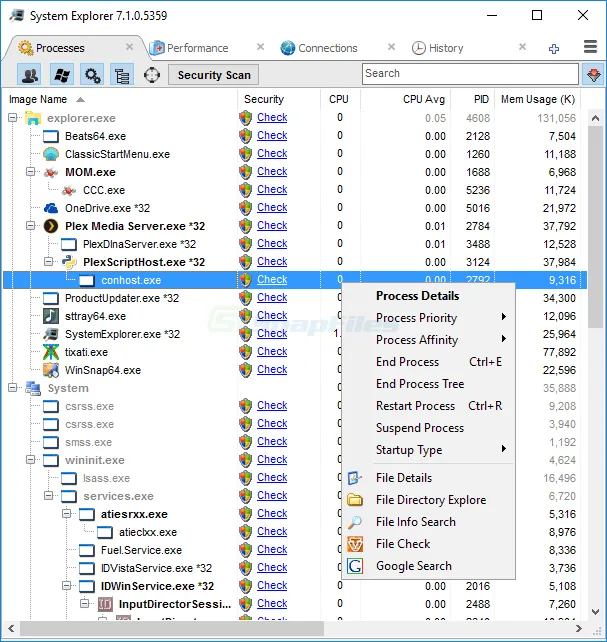This screenshot has height=642, width=607.
Task: Collapse the System tree node
Action: click(x=13, y=387)
